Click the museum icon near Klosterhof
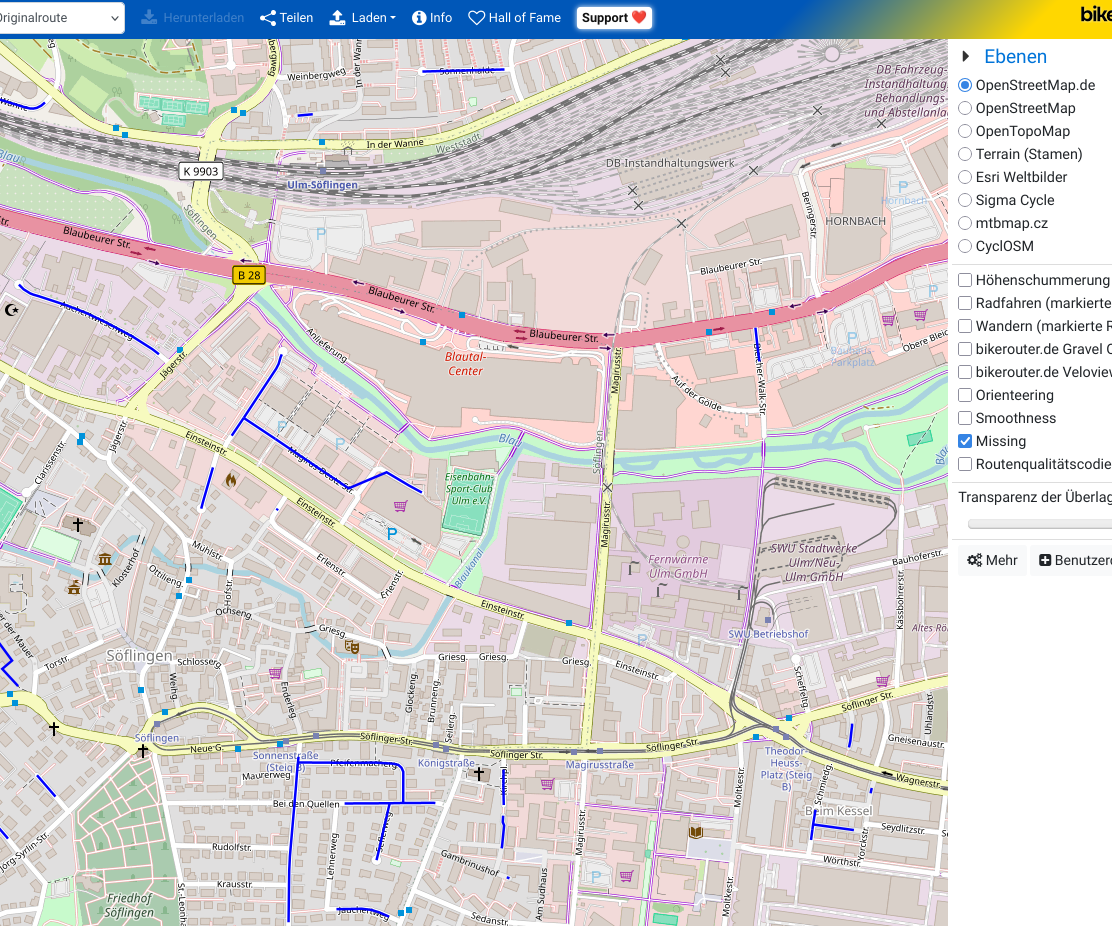Image resolution: width=1112 pixels, height=926 pixels. click(105, 557)
